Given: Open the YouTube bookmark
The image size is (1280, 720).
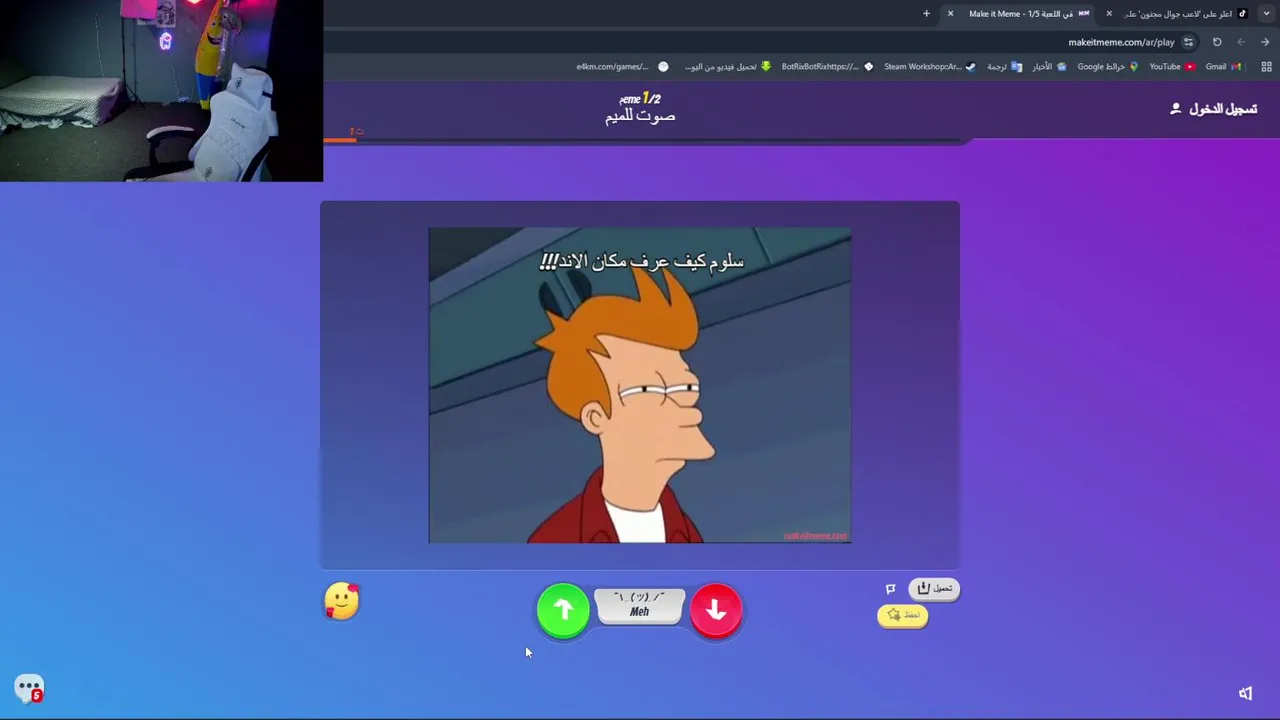Looking at the screenshot, I should [1172, 67].
